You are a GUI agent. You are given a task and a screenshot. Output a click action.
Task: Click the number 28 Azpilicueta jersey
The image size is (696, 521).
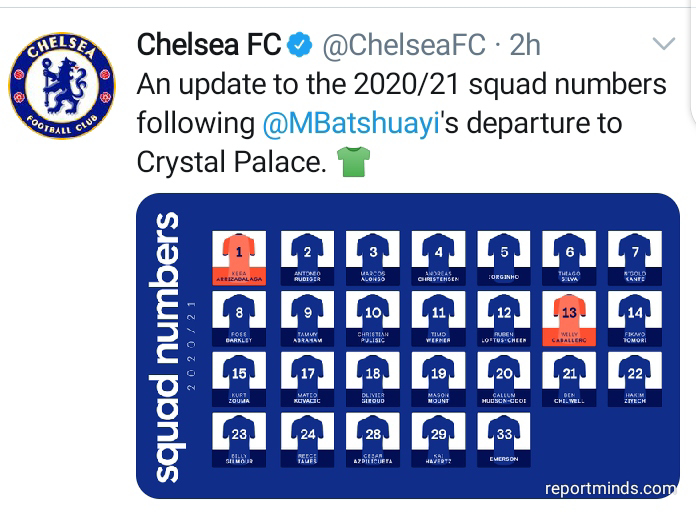tap(372, 436)
